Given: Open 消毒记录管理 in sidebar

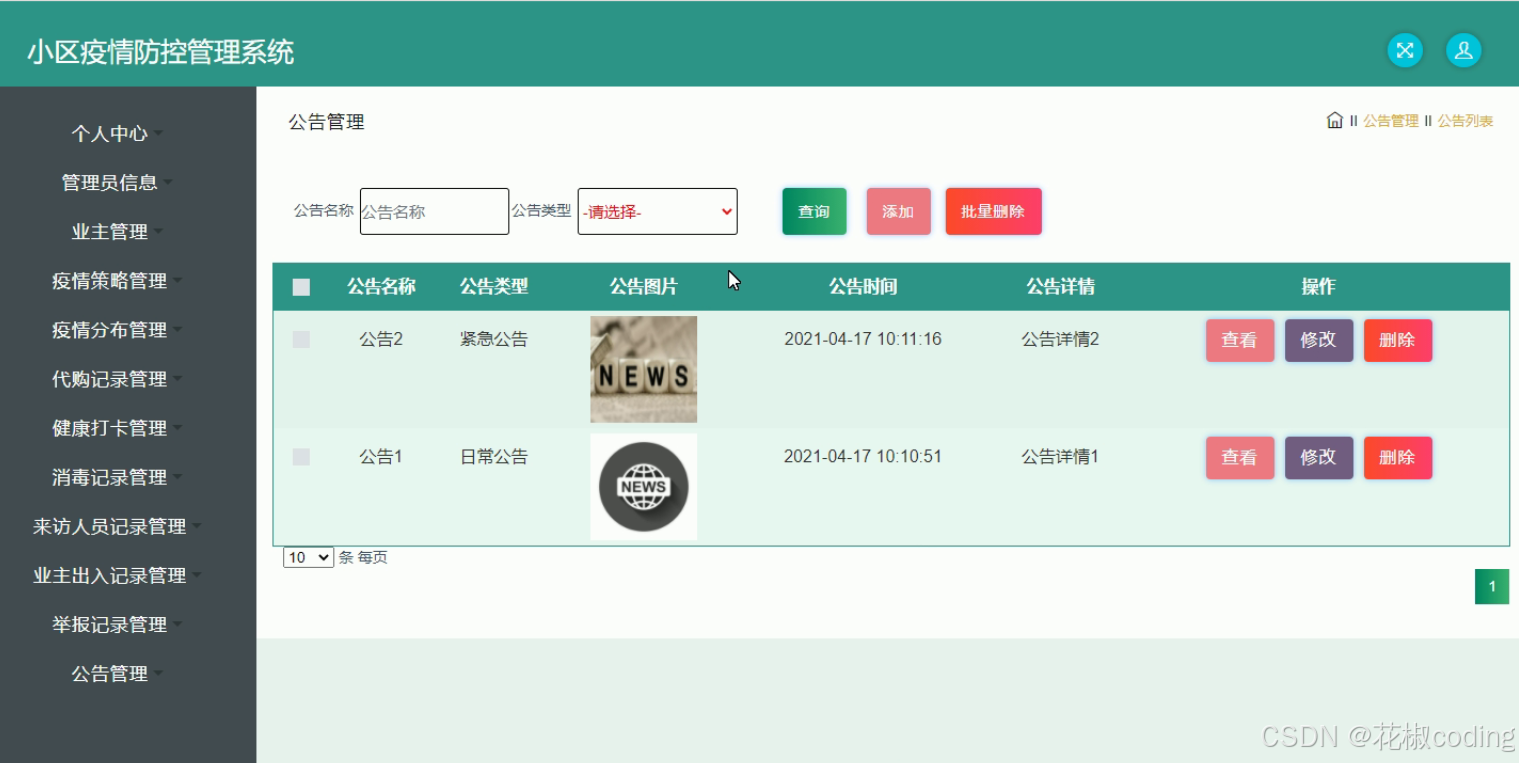Looking at the screenshot, I should [116, 477].
